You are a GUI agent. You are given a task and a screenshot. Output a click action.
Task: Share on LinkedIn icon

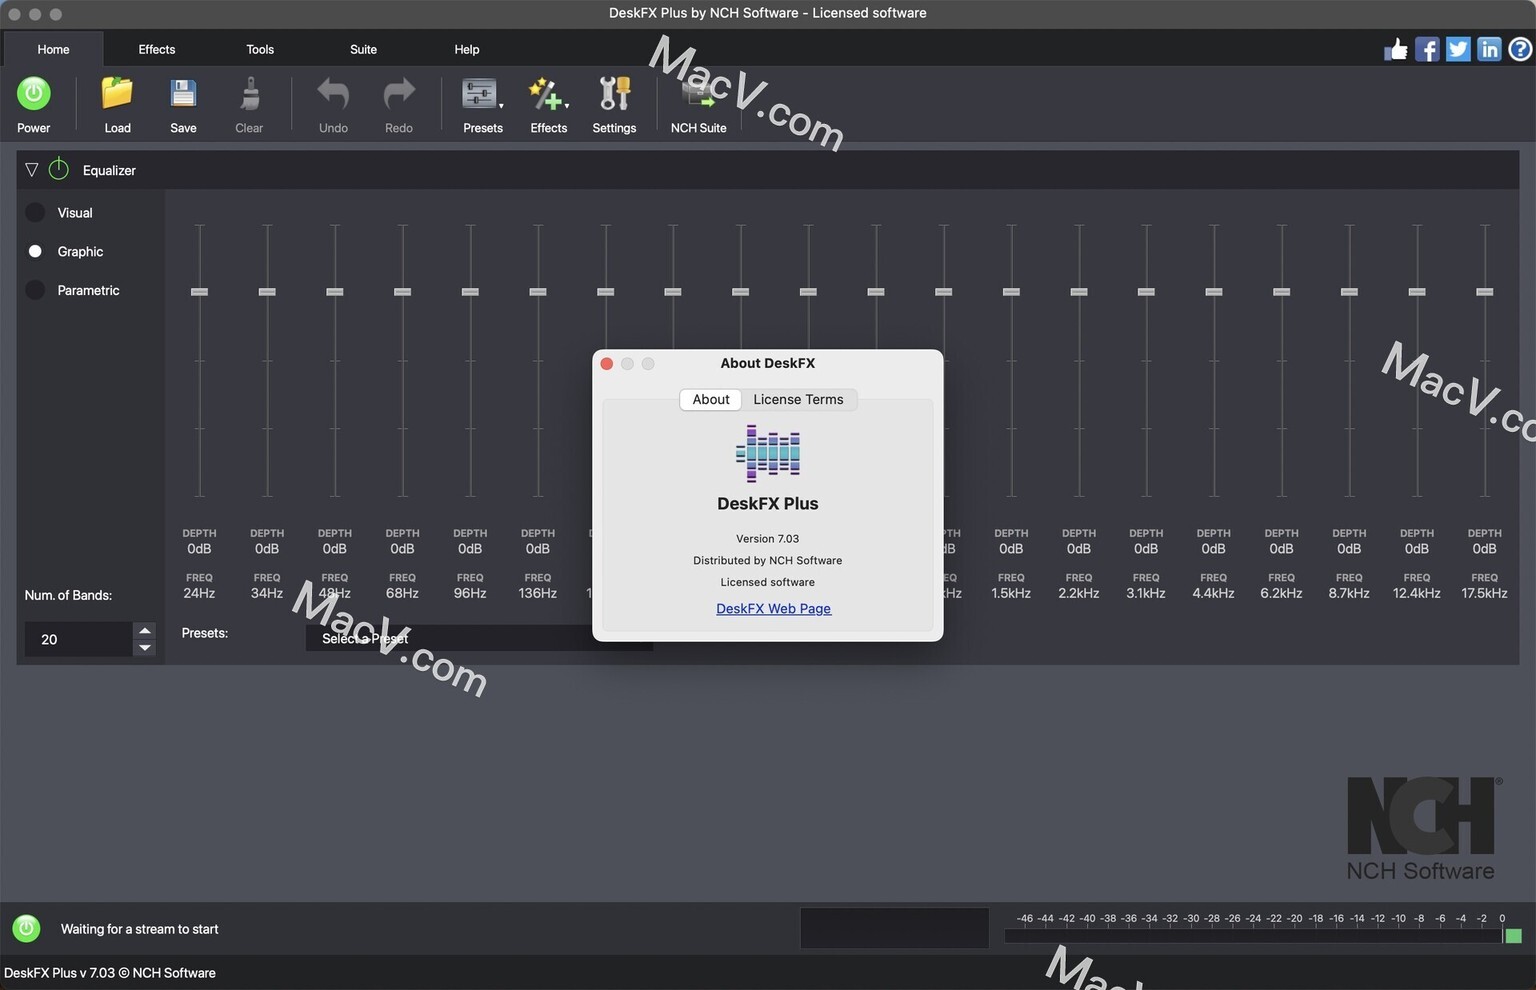point(1489,49)
